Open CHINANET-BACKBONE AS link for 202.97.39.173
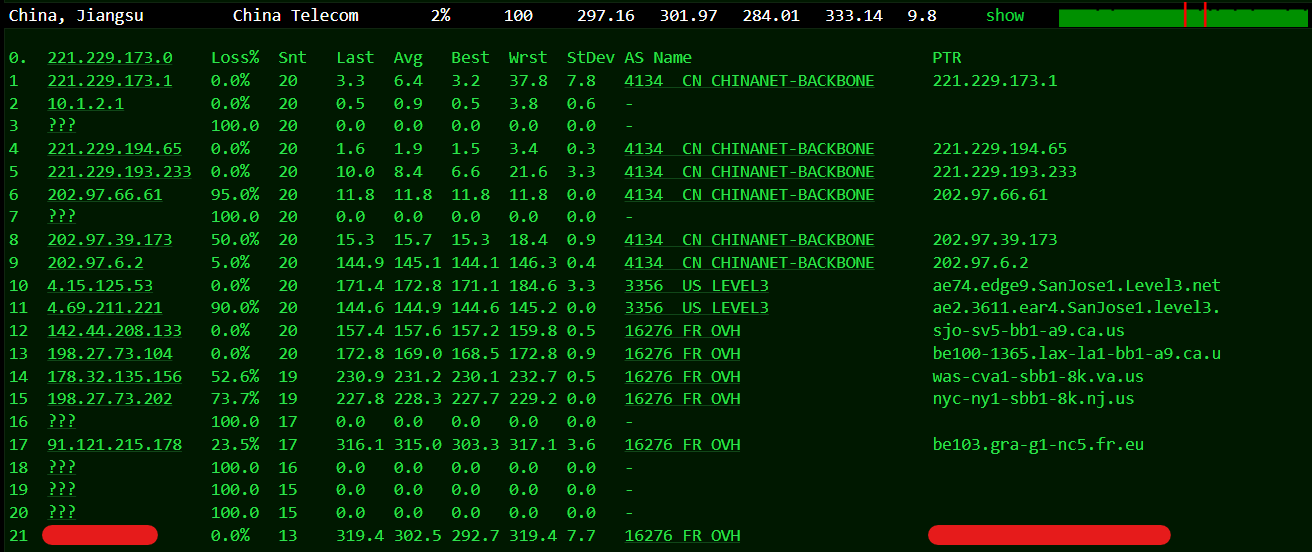The height and width of the screenshot is (552, 1312). pos(749,240)
